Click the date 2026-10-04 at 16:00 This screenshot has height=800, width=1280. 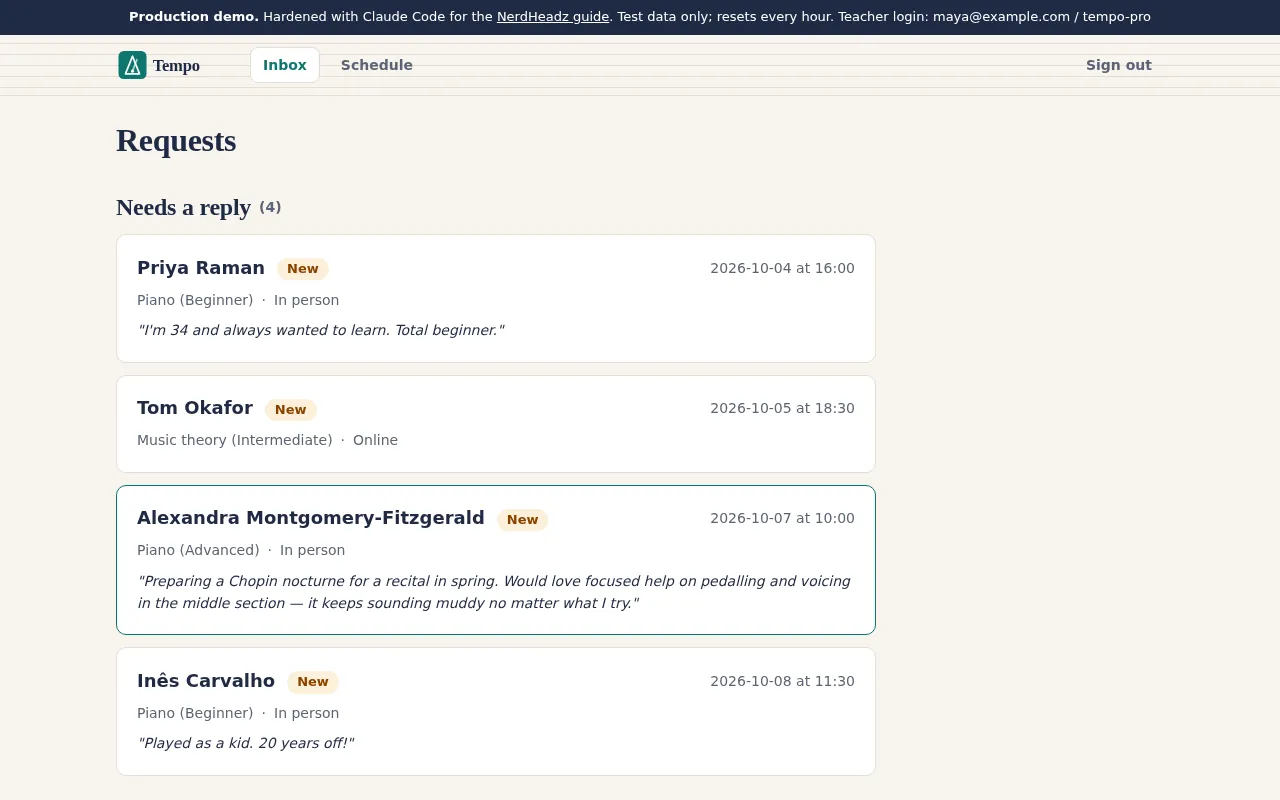pyautogui.click(x=783, y=268)
